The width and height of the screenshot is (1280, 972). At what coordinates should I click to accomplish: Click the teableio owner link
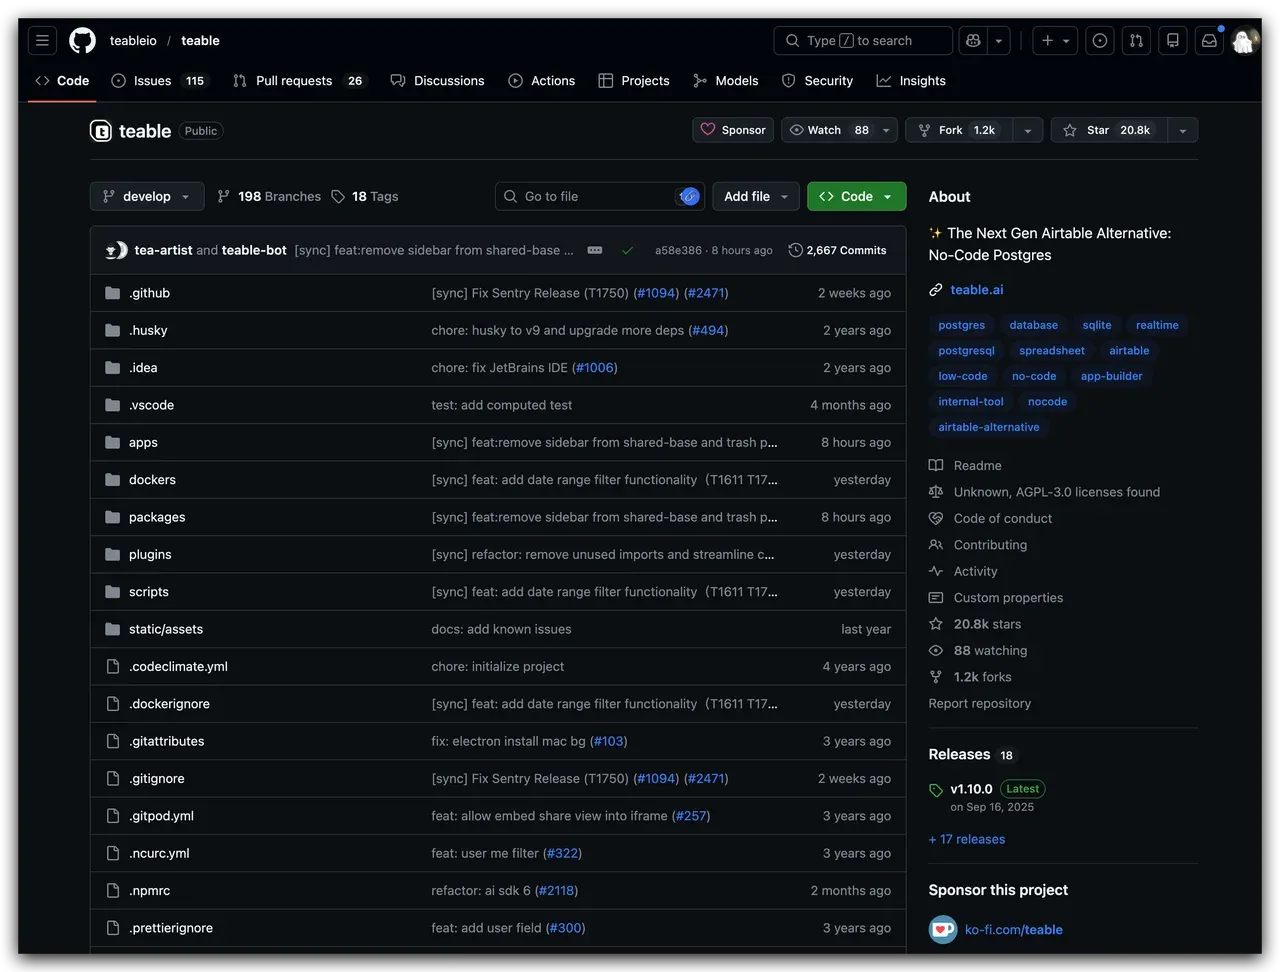pos(133,41)
